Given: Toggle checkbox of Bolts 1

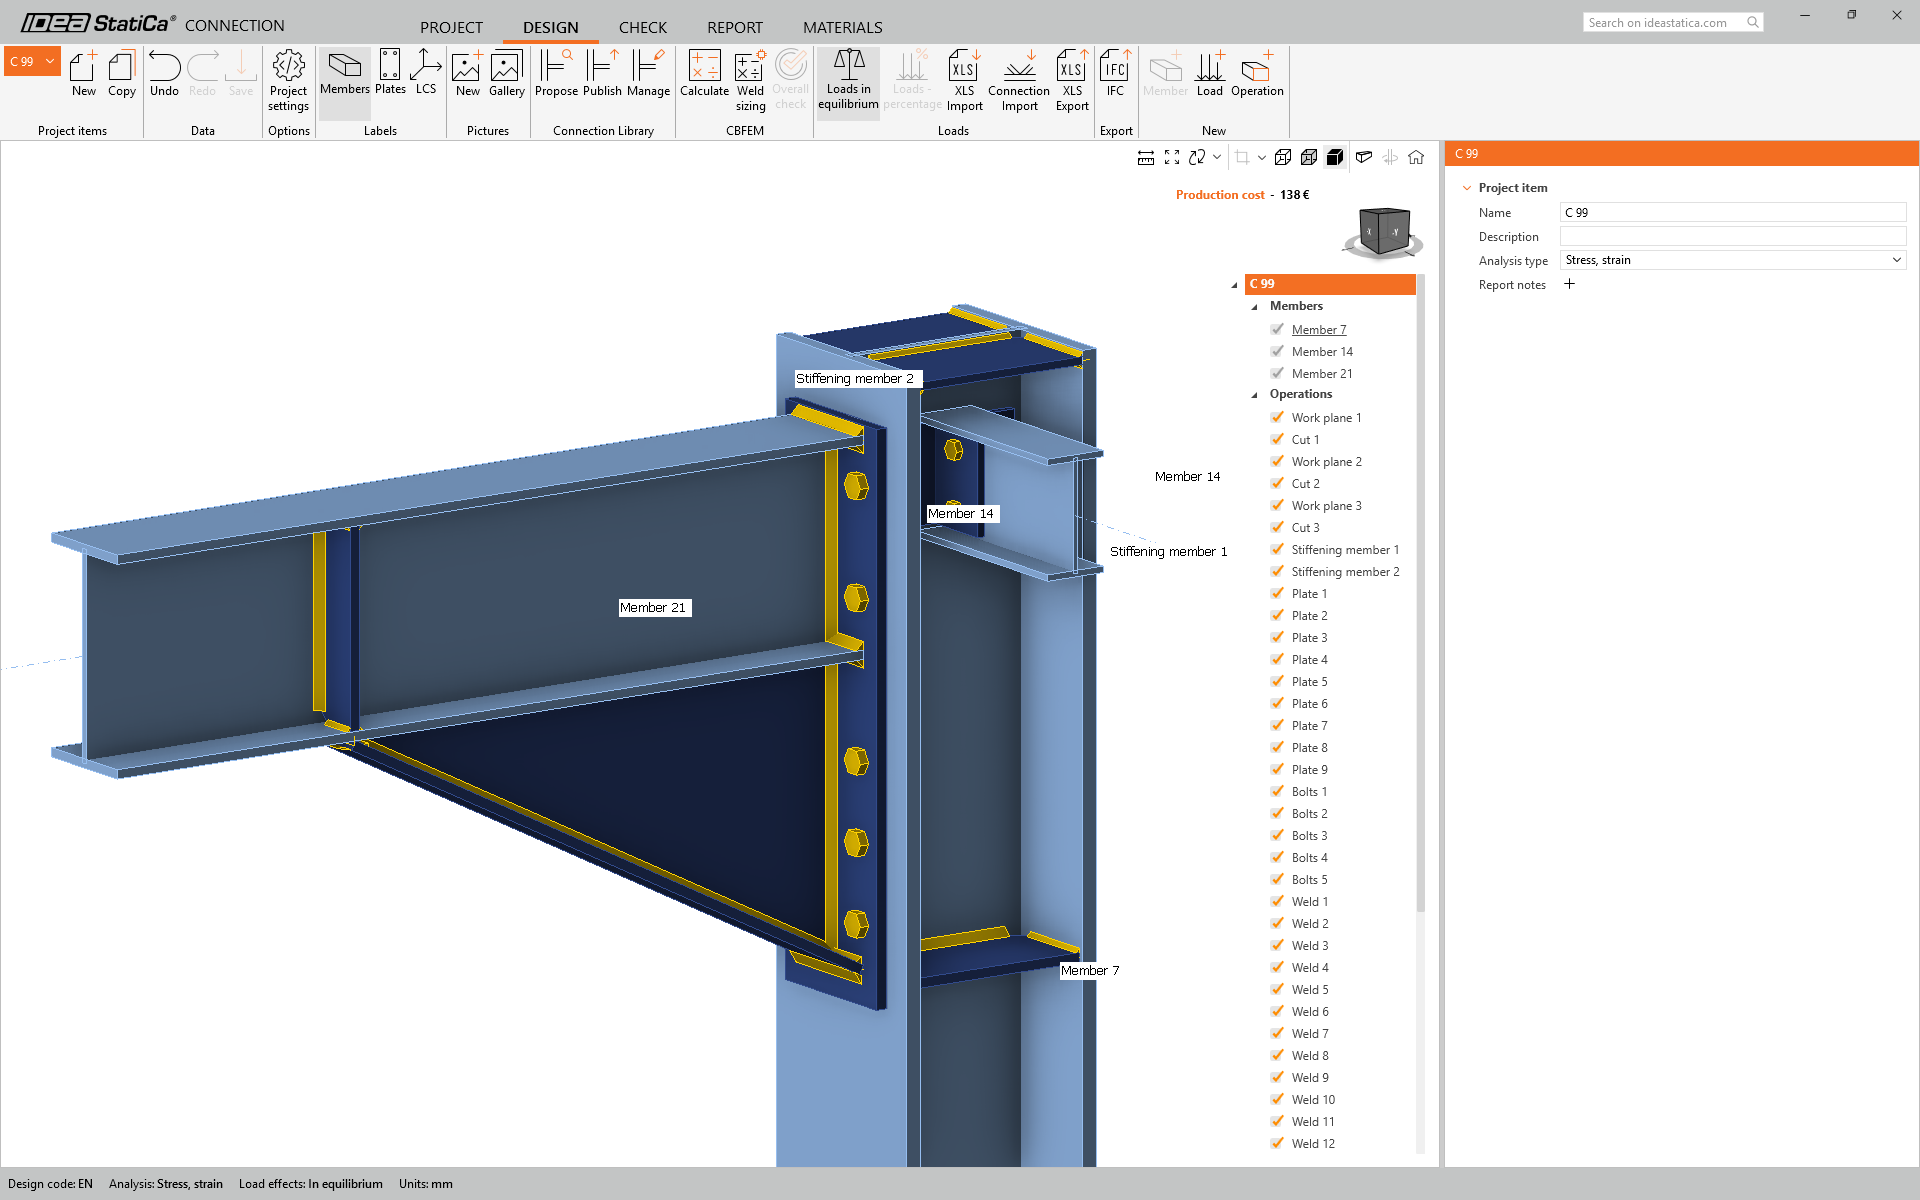Looking at the screenshot, I should pyautogui.click(x=1277, y=791).
